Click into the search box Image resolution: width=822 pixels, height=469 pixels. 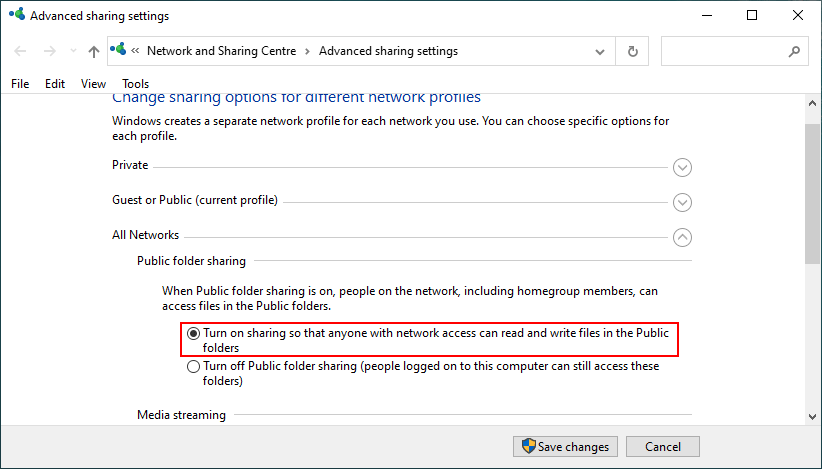[x=734, y=51]
